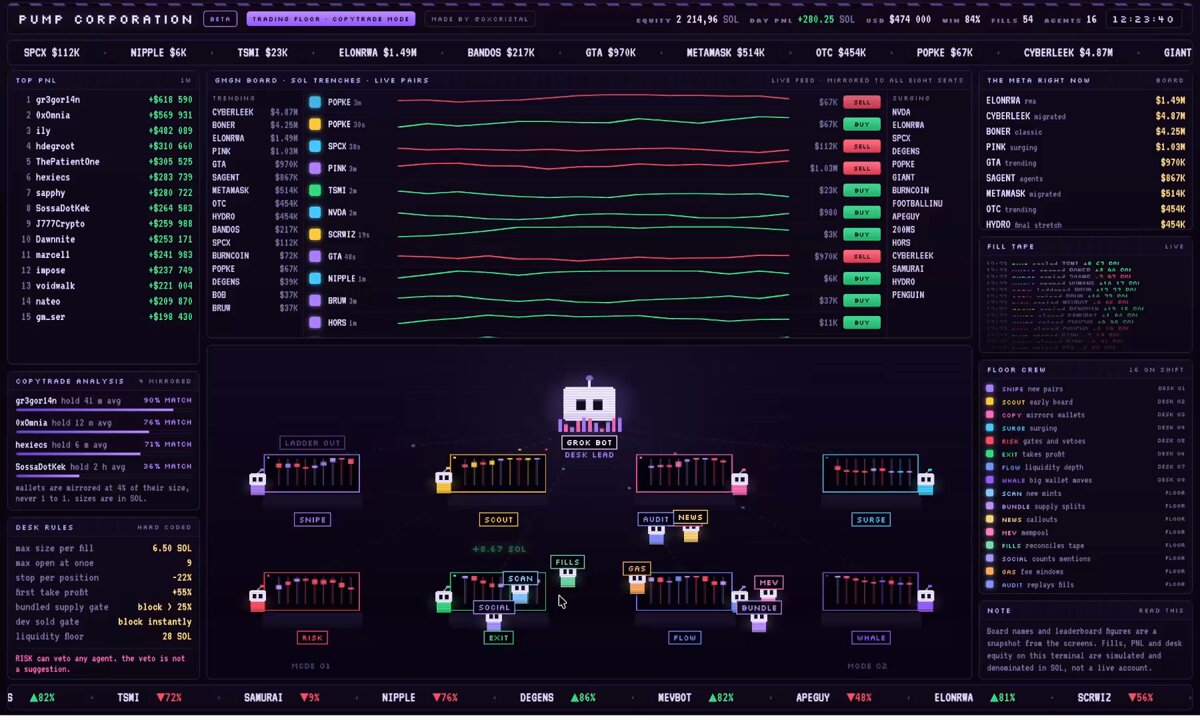Click the green FILLS floor agent robot
Image resolution: width=1200 pixels, height=720 pixels.
click(x=567, y=578)
